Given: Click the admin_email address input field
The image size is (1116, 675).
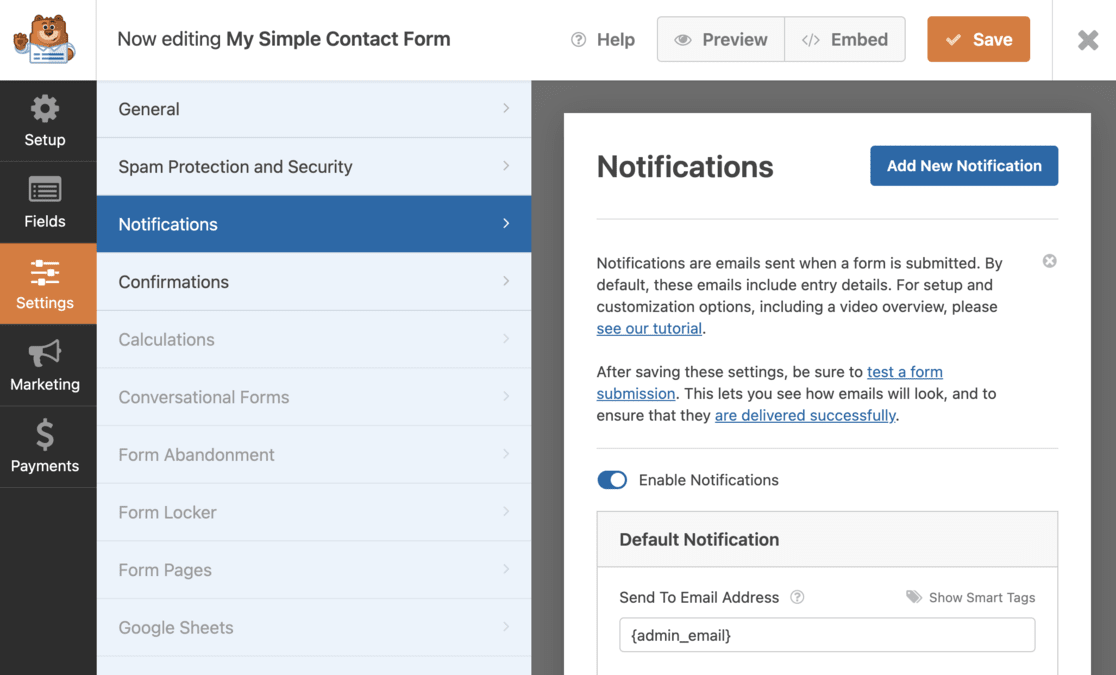Looking at the screenshot, I should pos(826,635).
